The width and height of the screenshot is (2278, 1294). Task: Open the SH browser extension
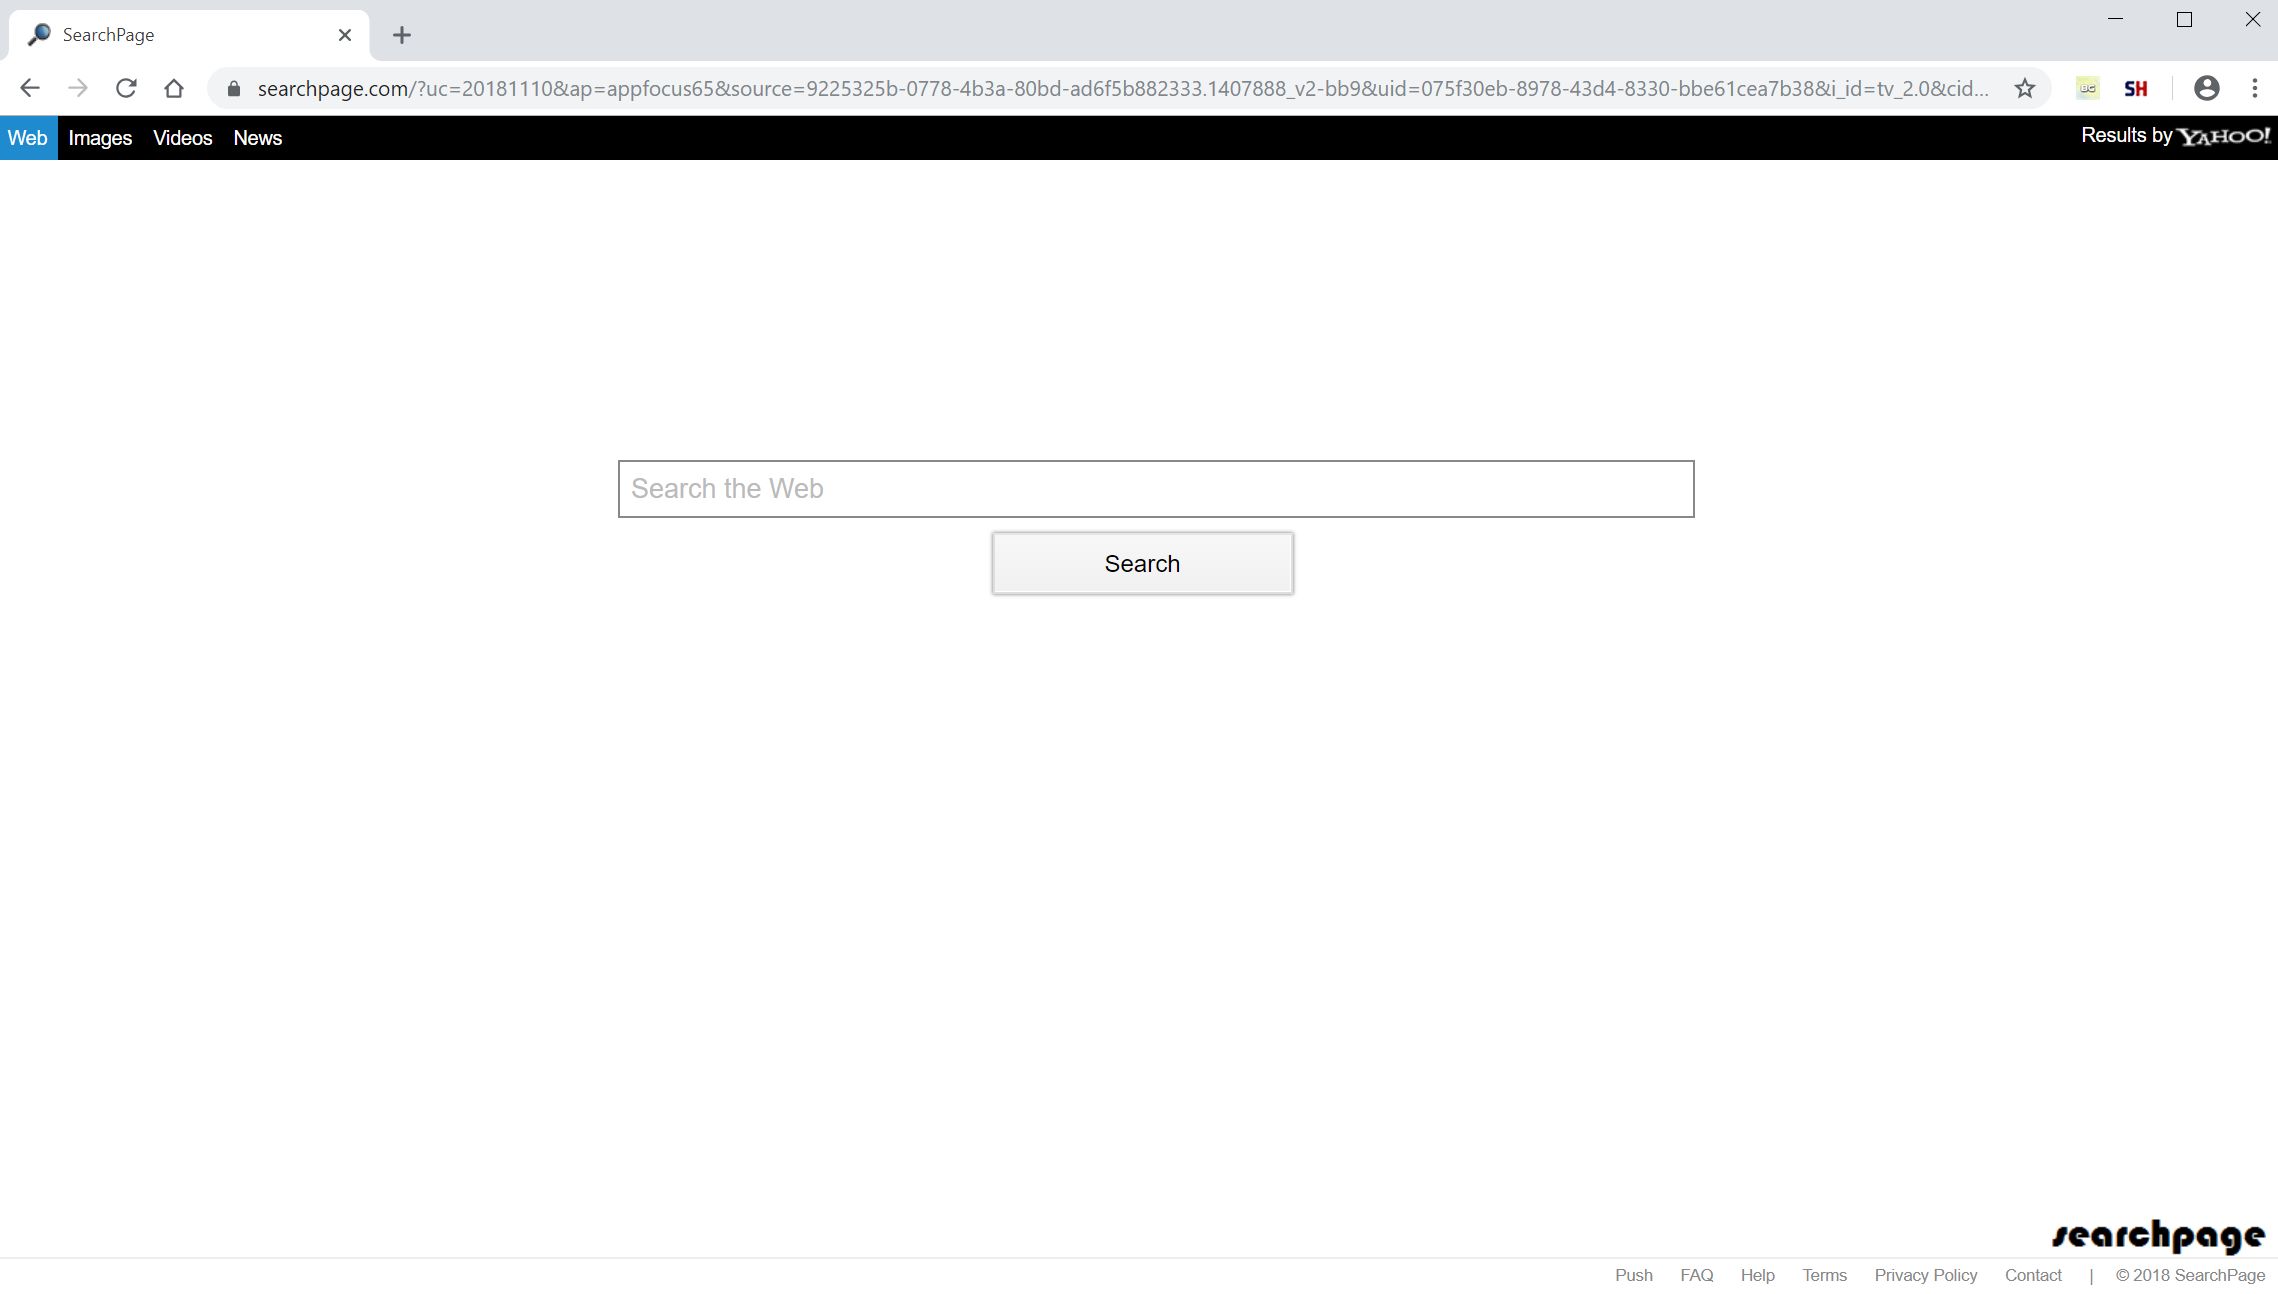coord(2135,88)
